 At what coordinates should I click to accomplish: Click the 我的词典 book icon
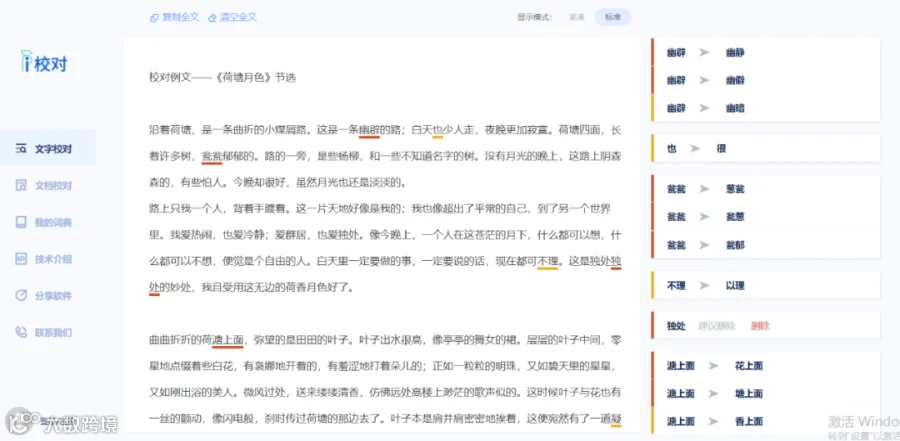(21, 222)
